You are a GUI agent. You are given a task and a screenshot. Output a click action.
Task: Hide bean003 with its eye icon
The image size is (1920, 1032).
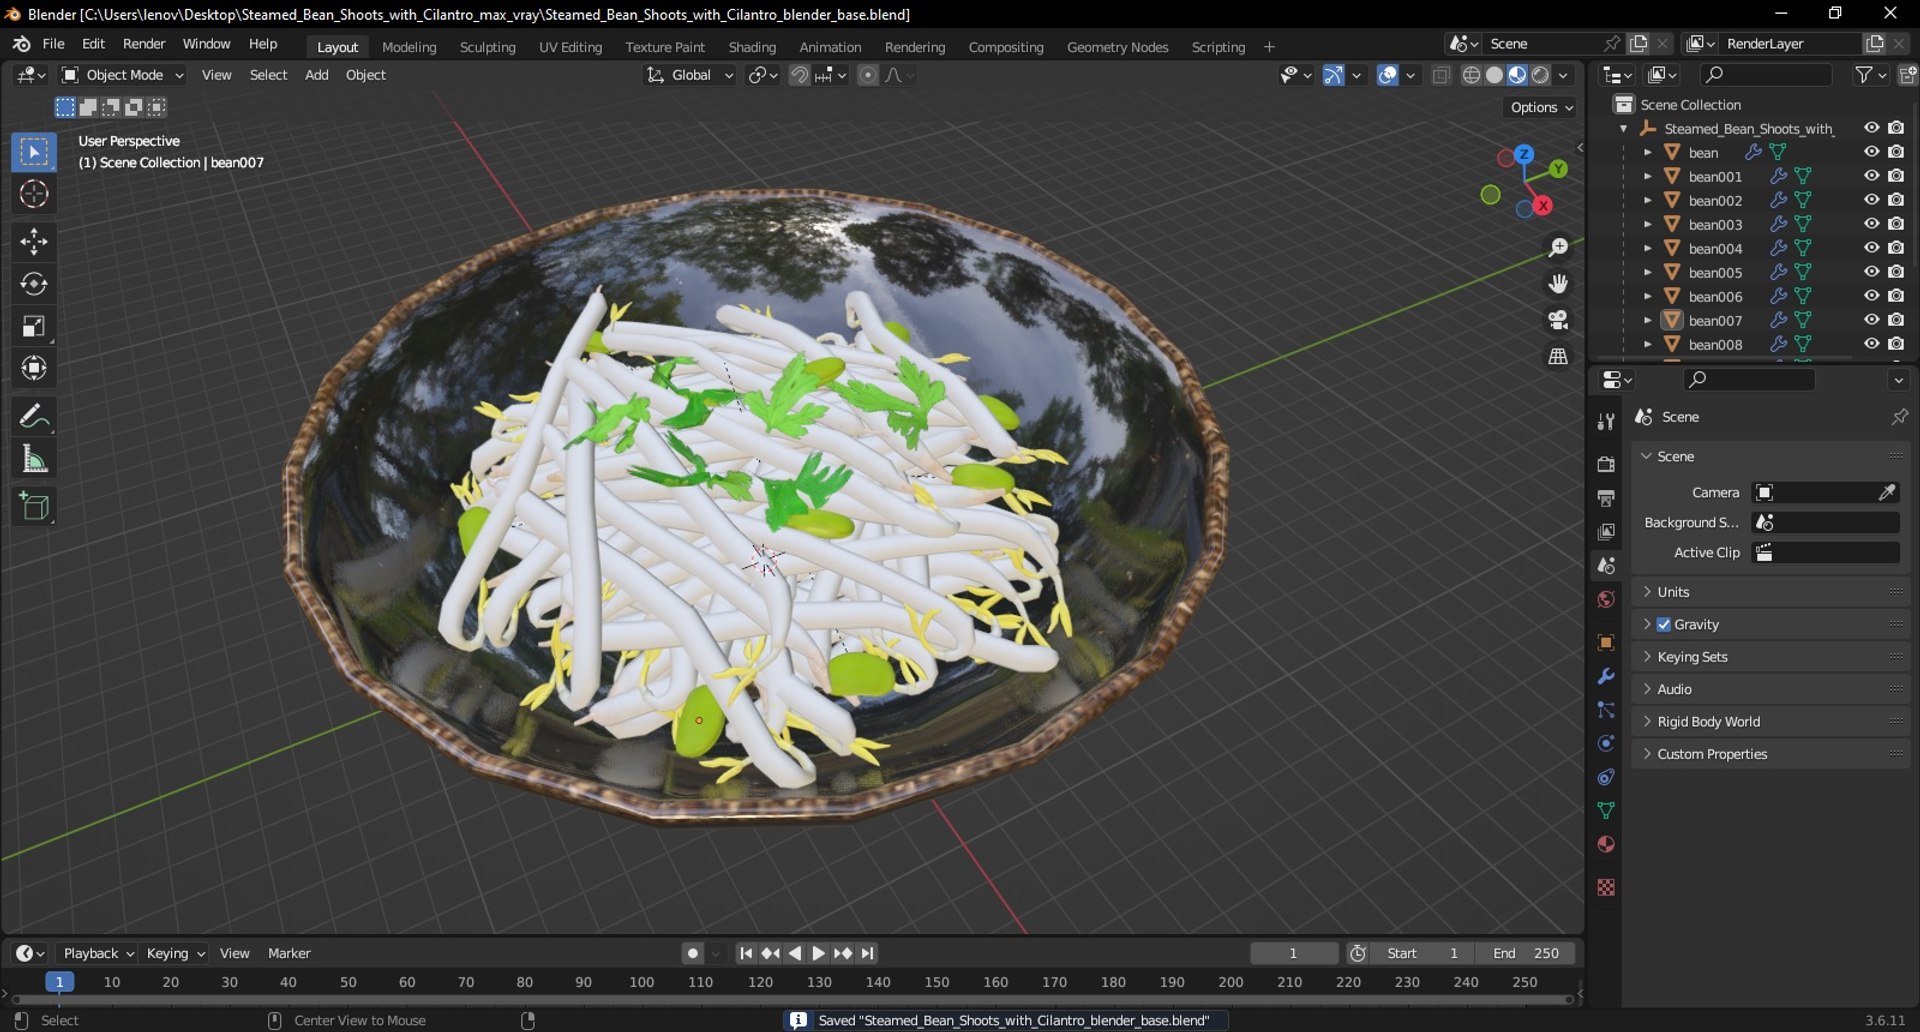pyautogui.click(x=1871, y=224)
